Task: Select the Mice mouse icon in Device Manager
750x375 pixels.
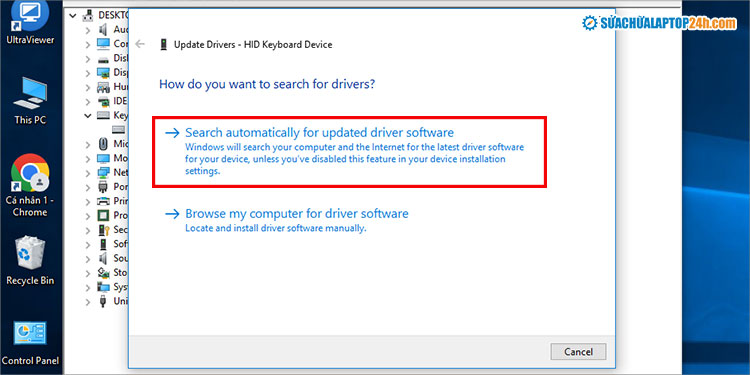Action: [103, 144]
